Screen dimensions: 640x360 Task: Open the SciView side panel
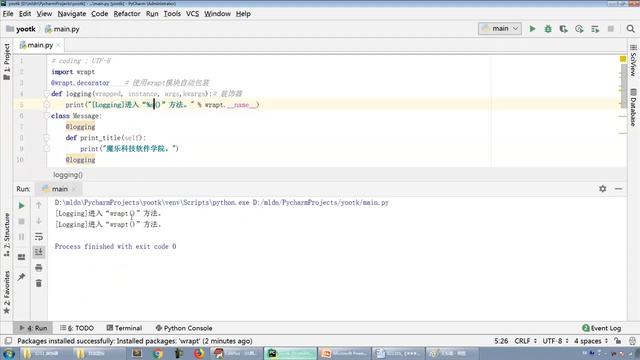click(x=633, y=60)
